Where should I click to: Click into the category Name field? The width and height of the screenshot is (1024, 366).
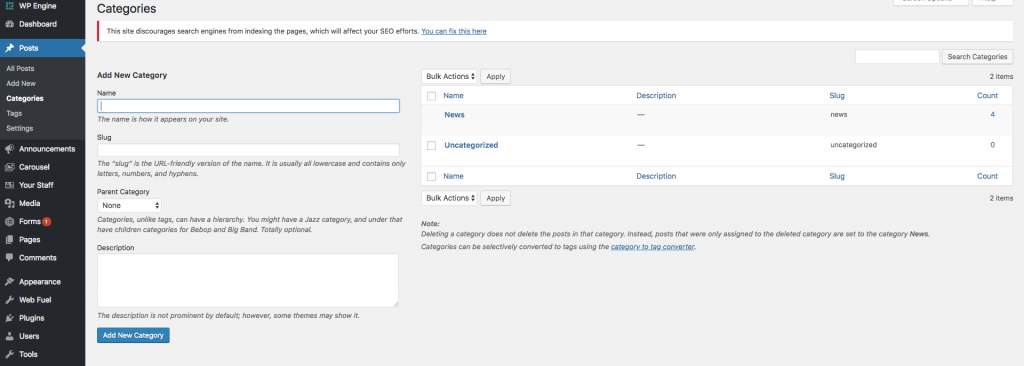pos(248,106)
